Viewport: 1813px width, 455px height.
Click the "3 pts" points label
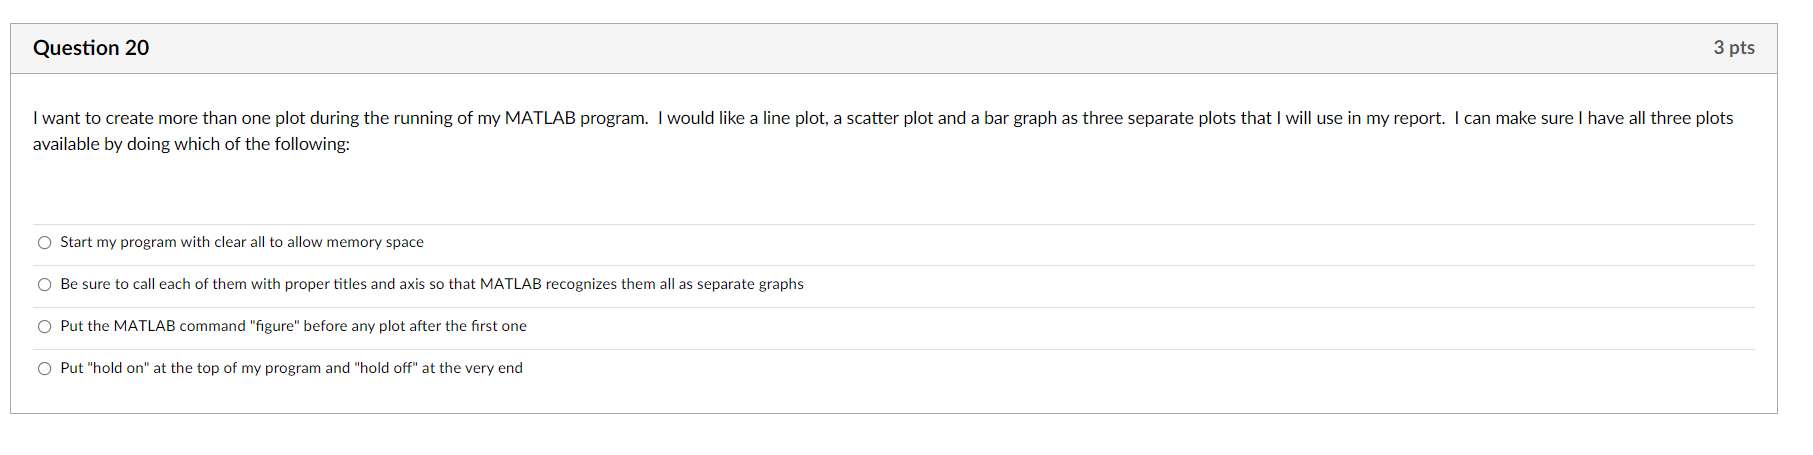tap(1734, 48)
